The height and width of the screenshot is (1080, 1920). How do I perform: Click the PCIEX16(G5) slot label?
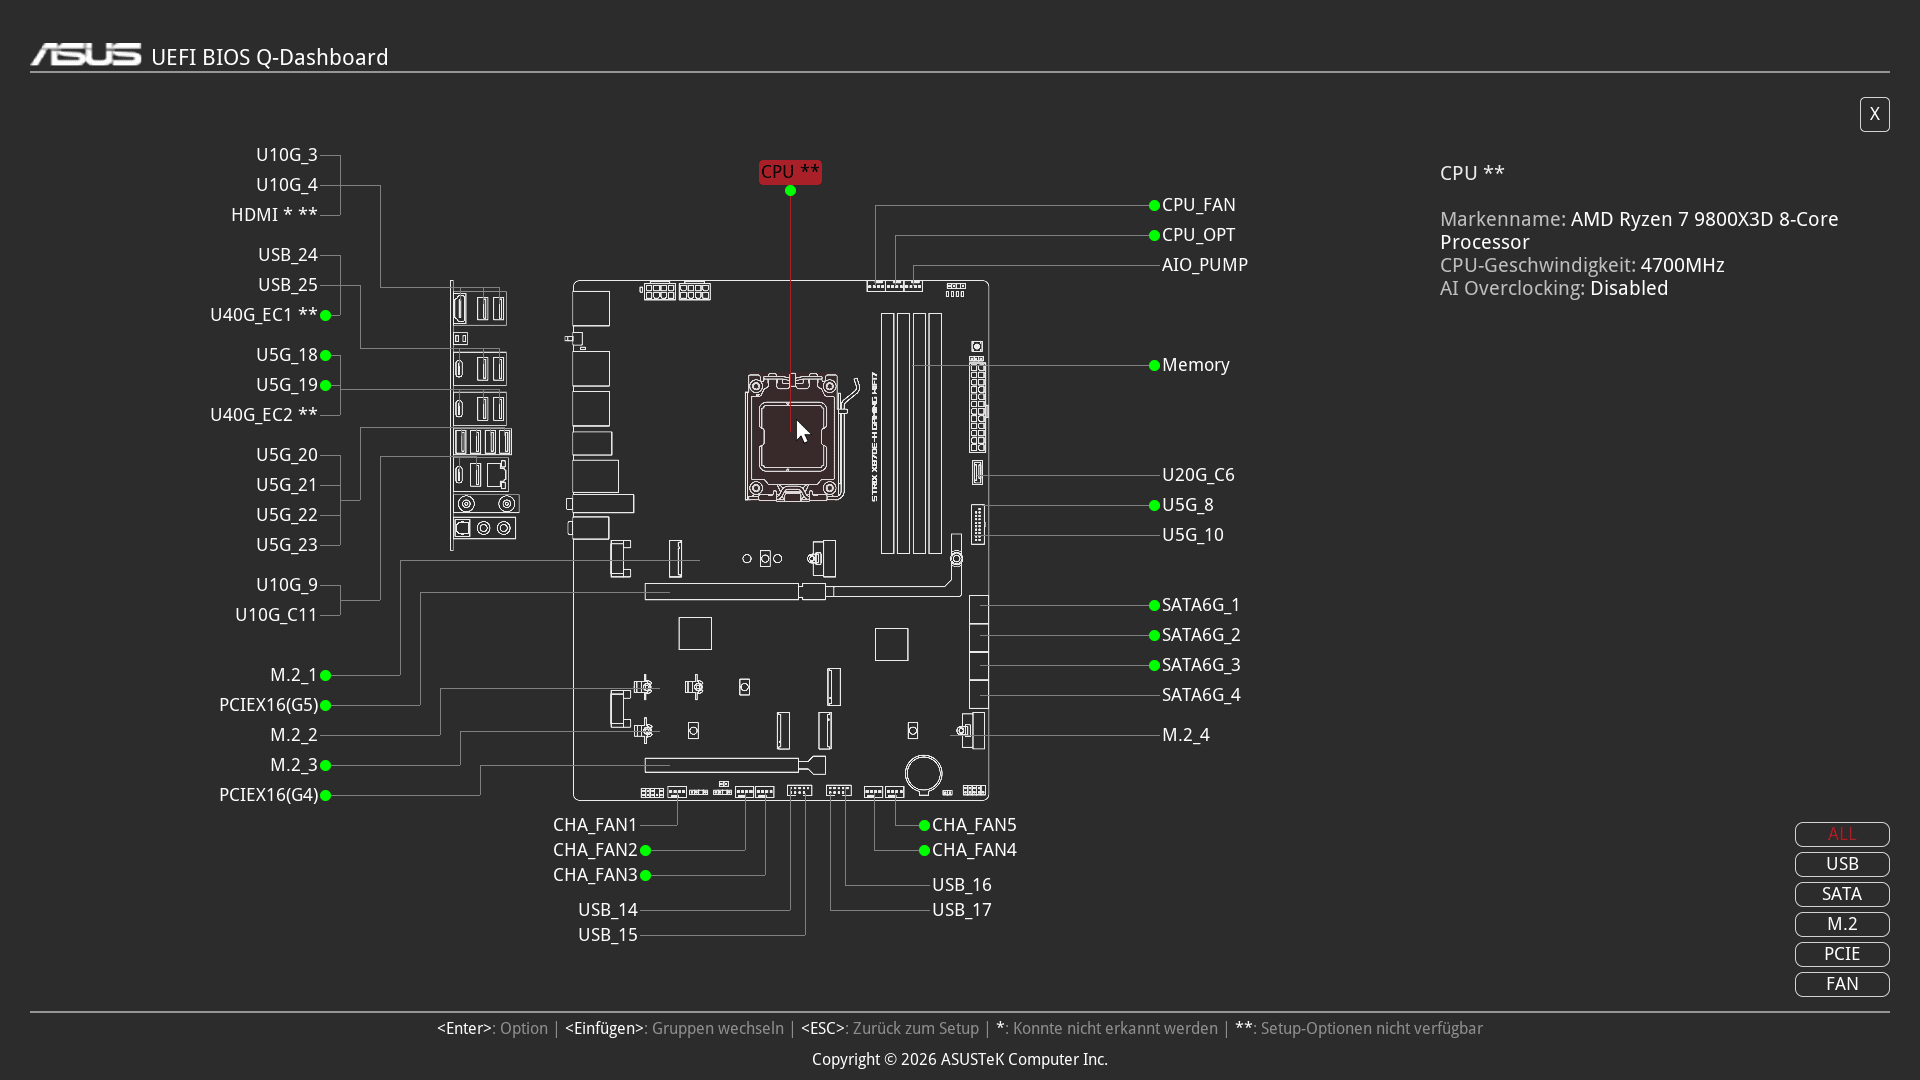point(268,705)
